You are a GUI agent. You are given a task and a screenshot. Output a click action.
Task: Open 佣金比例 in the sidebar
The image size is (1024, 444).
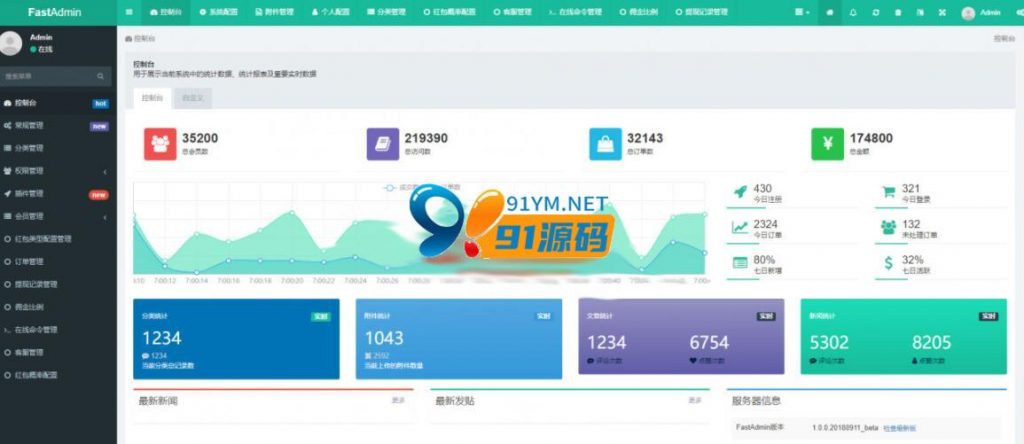pos(58,307)
